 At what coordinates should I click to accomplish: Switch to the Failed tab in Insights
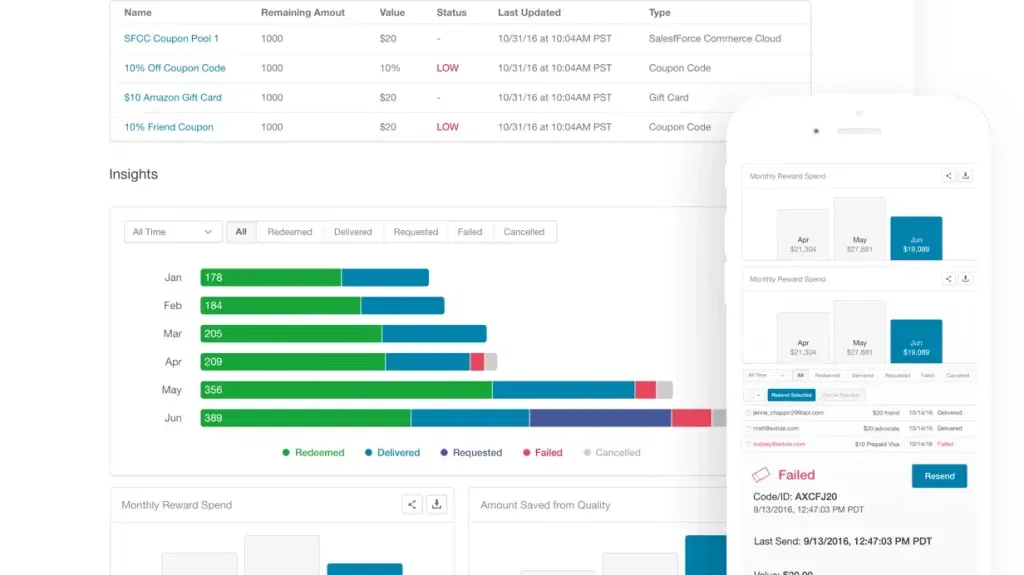click(x=470, y=232)
